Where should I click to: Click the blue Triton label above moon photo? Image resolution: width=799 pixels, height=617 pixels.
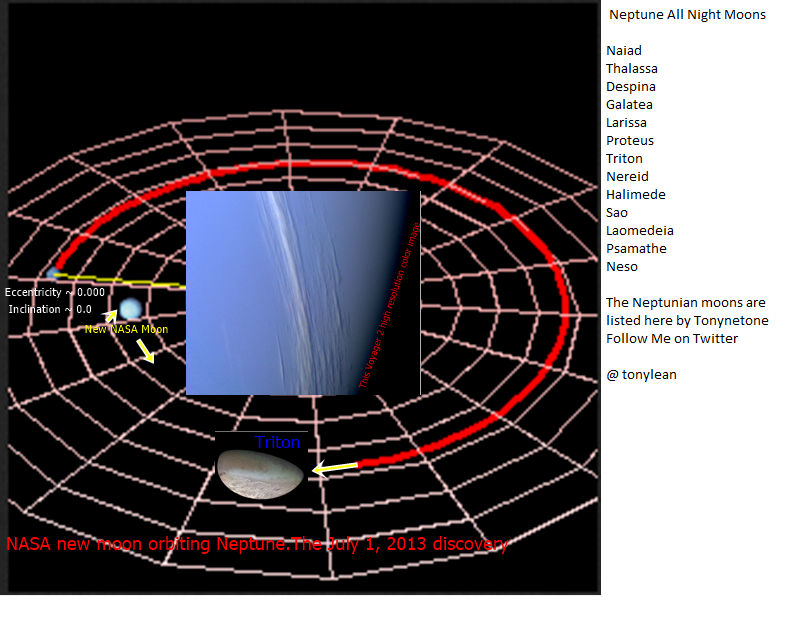[x=277, y=442]
